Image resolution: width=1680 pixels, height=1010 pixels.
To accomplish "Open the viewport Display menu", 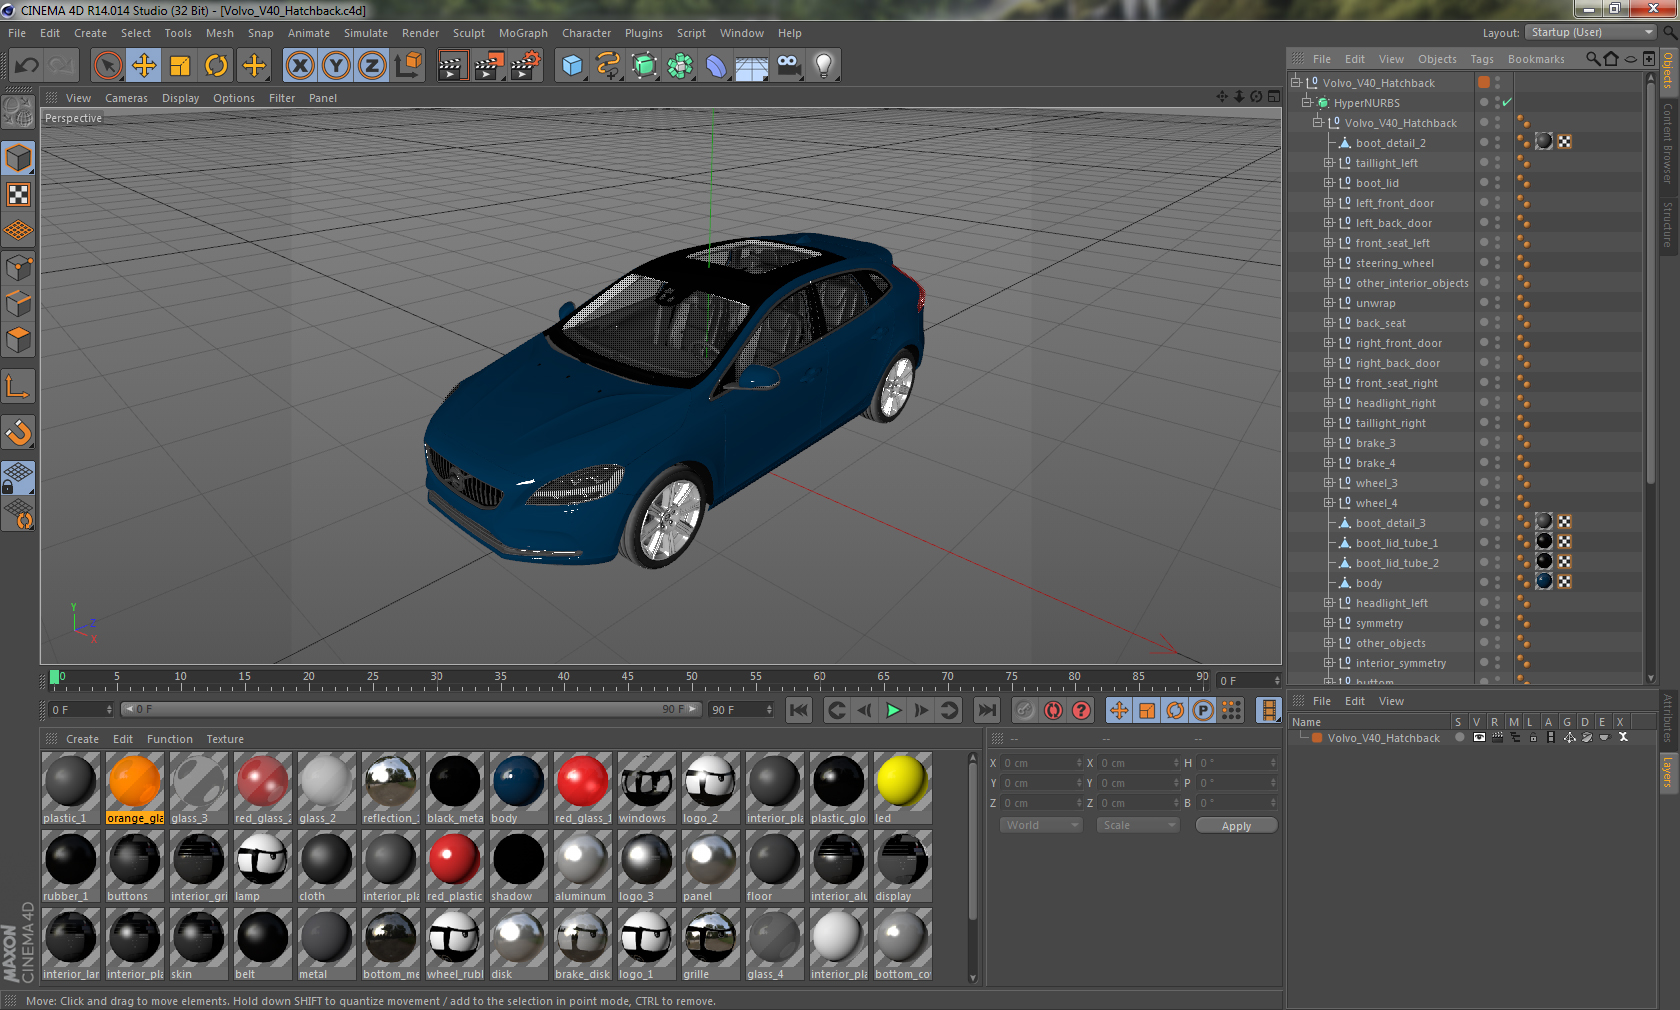I will coord(180,98).
